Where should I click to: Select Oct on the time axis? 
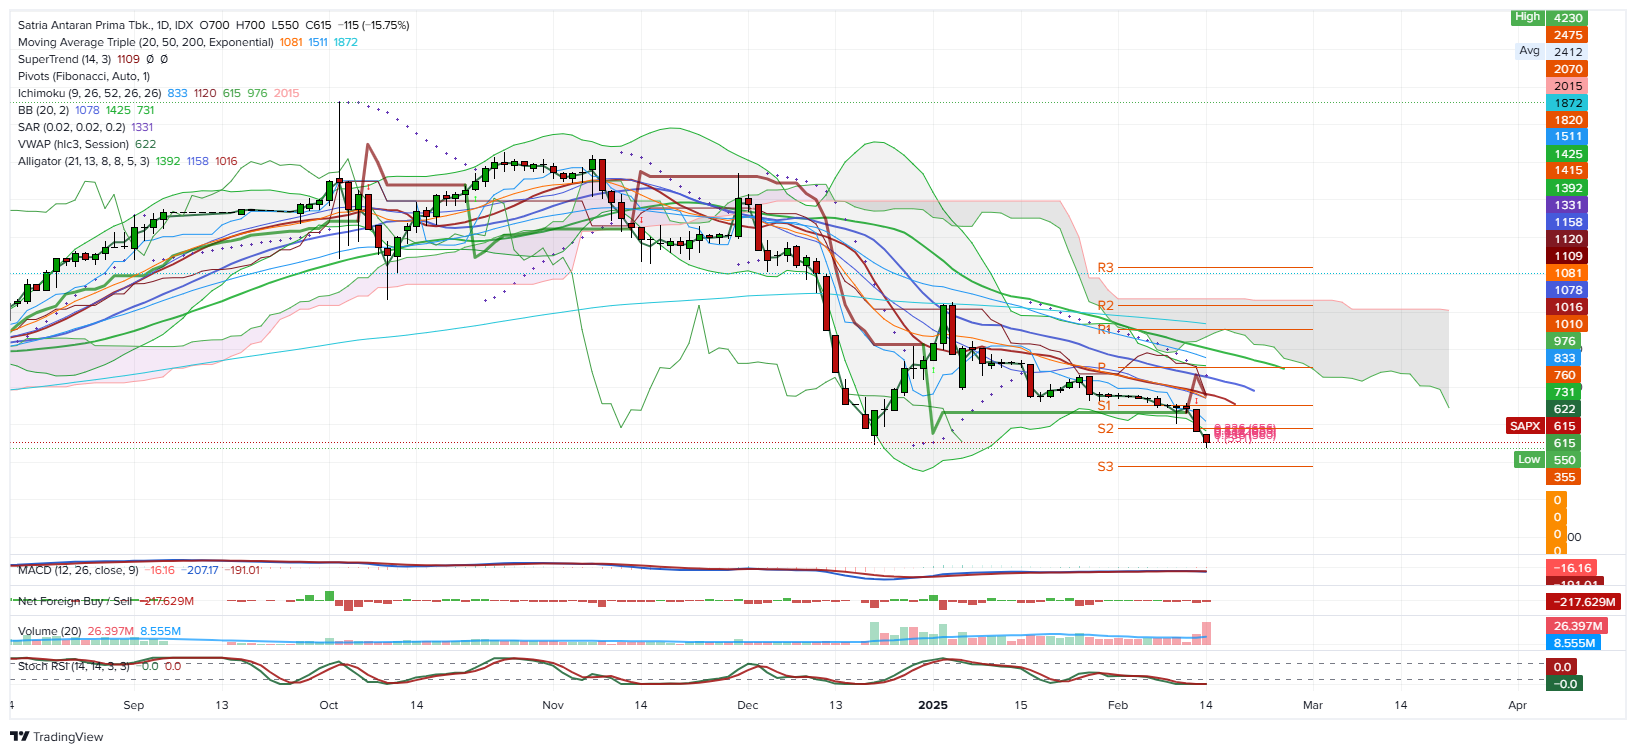pyautogui.click(x=329, y=705)
